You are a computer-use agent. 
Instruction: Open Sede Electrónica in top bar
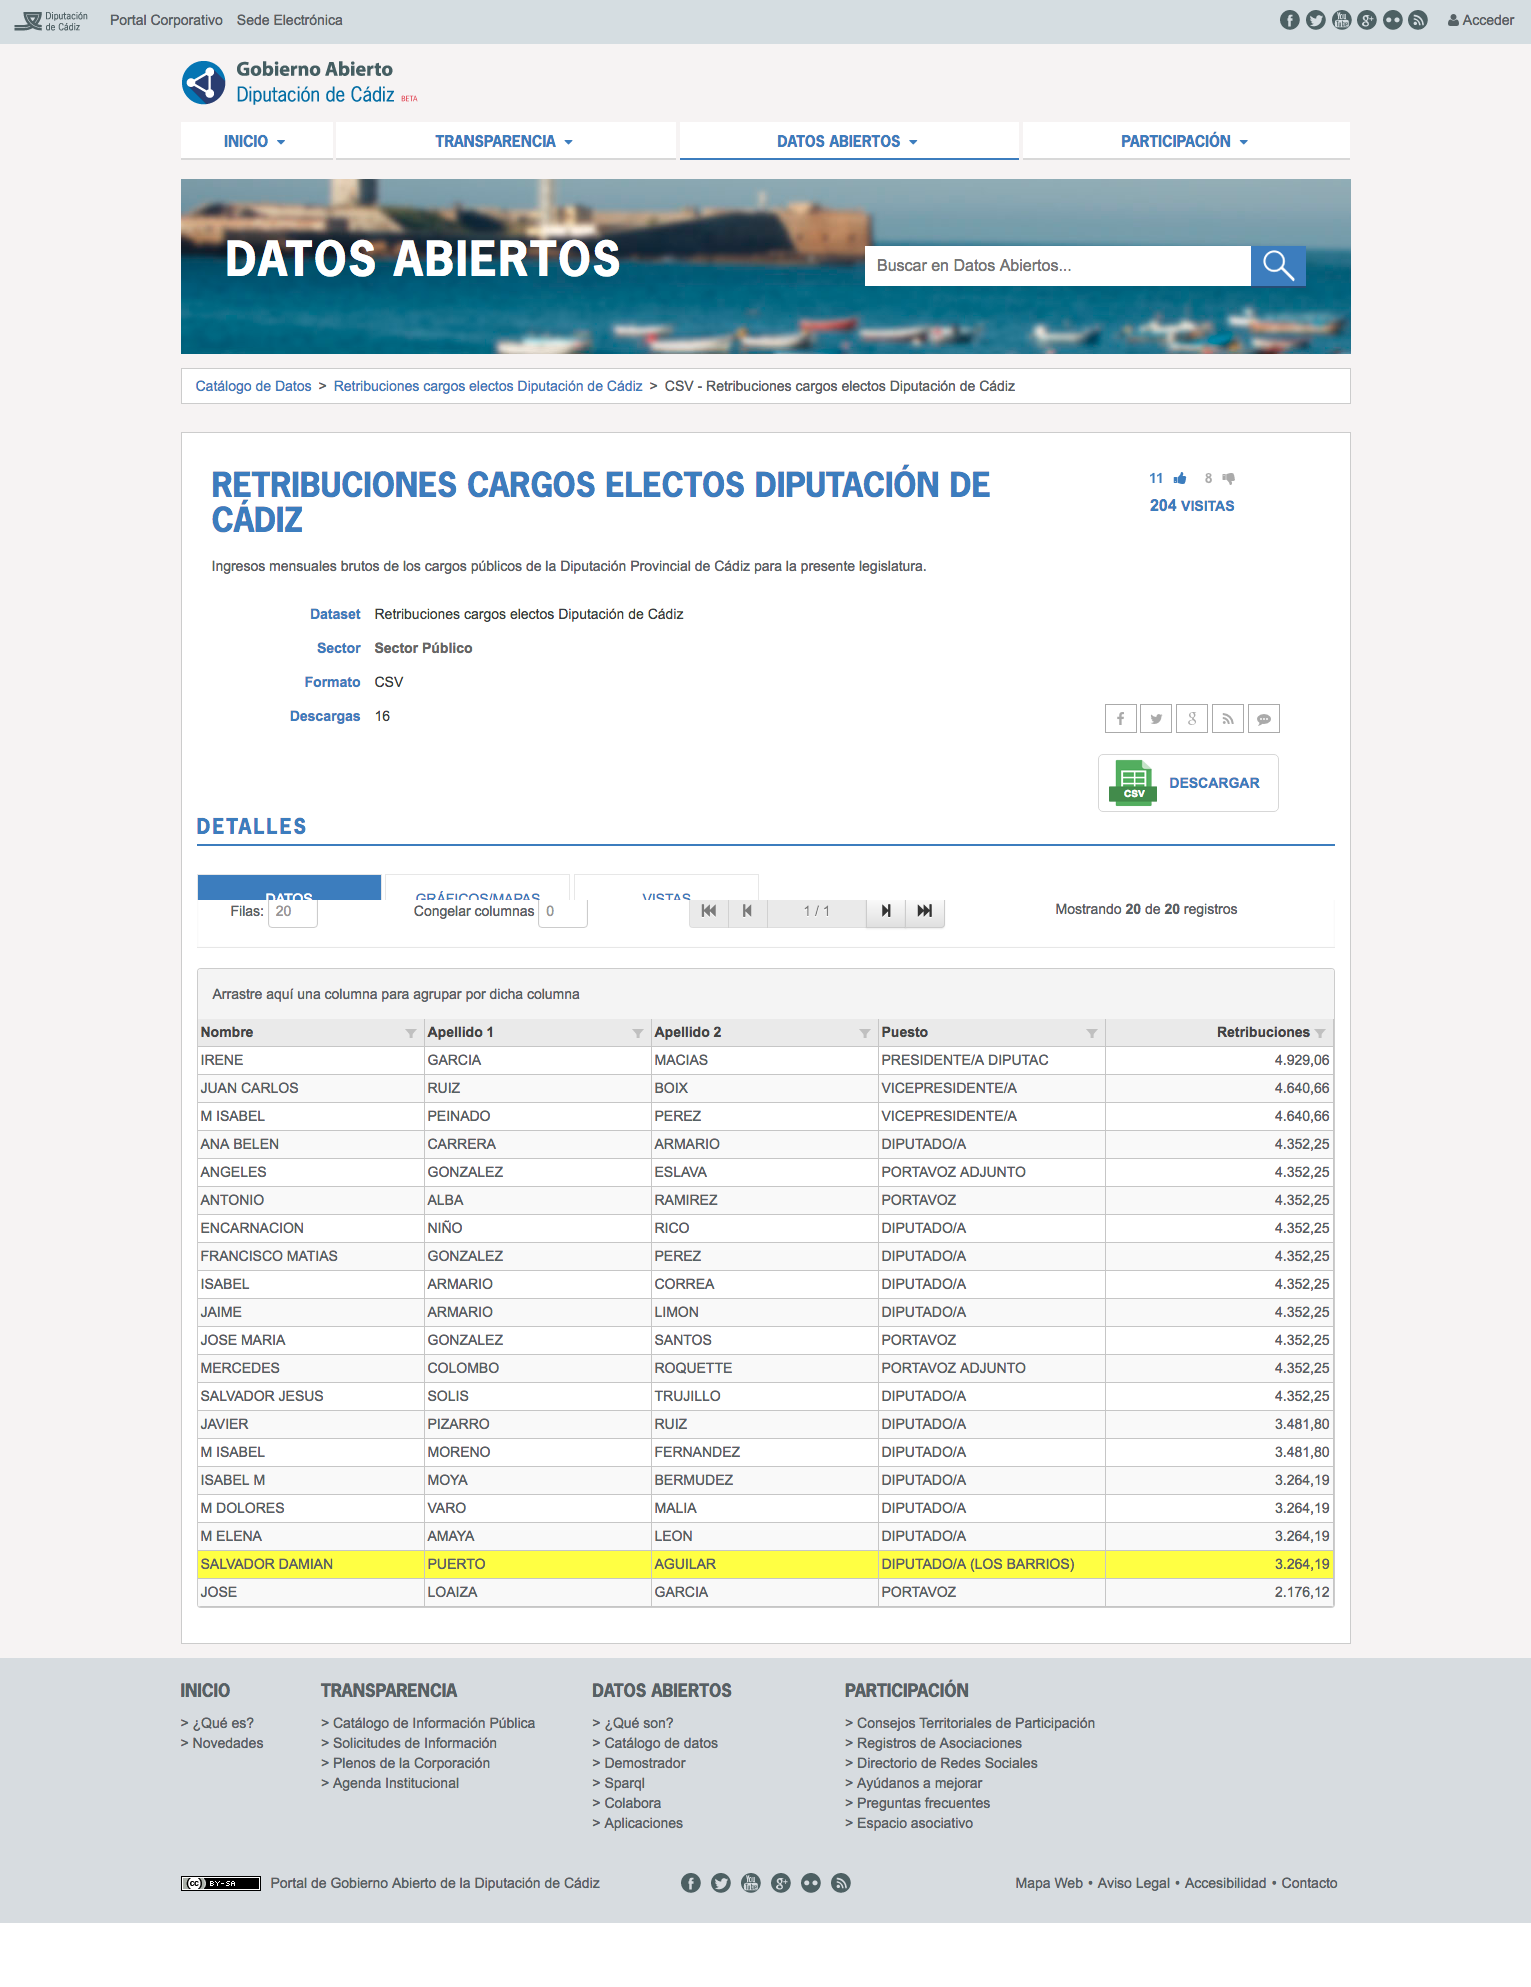point(289,20)
